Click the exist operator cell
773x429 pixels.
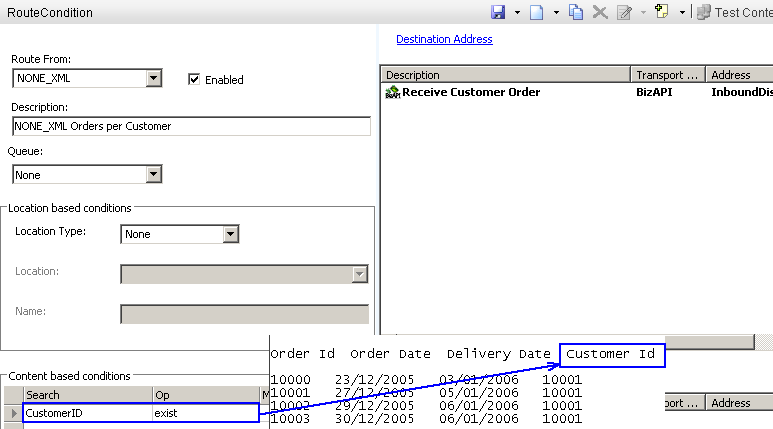(206, 413)
